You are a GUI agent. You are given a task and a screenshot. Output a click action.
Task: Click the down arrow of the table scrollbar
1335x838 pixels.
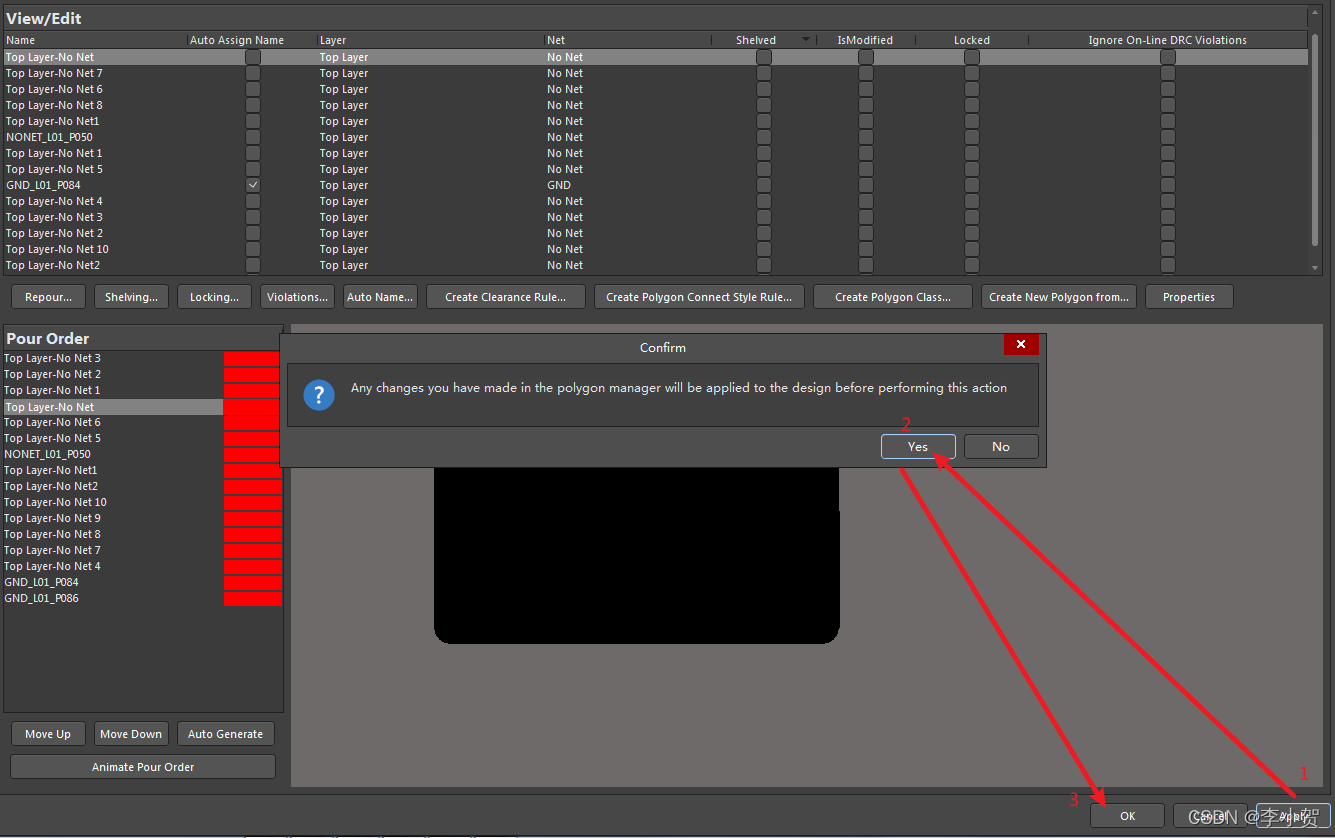1316,268
